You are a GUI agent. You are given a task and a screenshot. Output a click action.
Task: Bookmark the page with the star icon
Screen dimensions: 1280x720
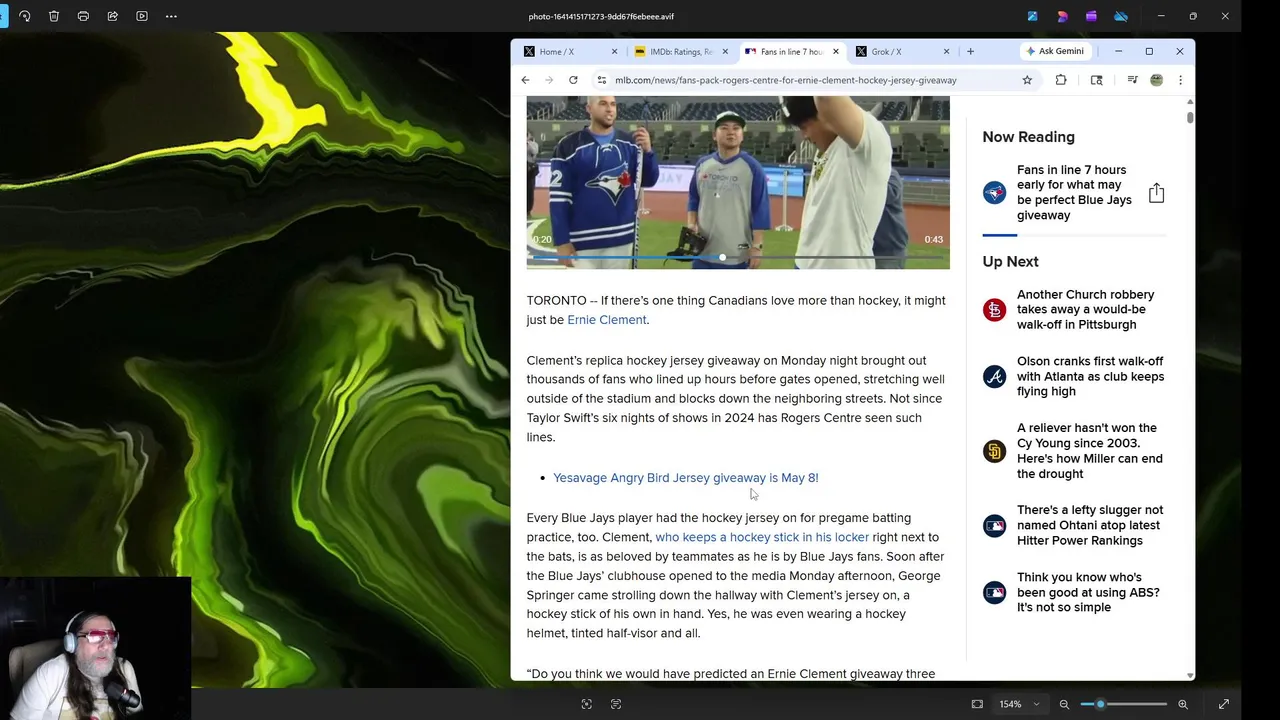tap(1027, 80)
